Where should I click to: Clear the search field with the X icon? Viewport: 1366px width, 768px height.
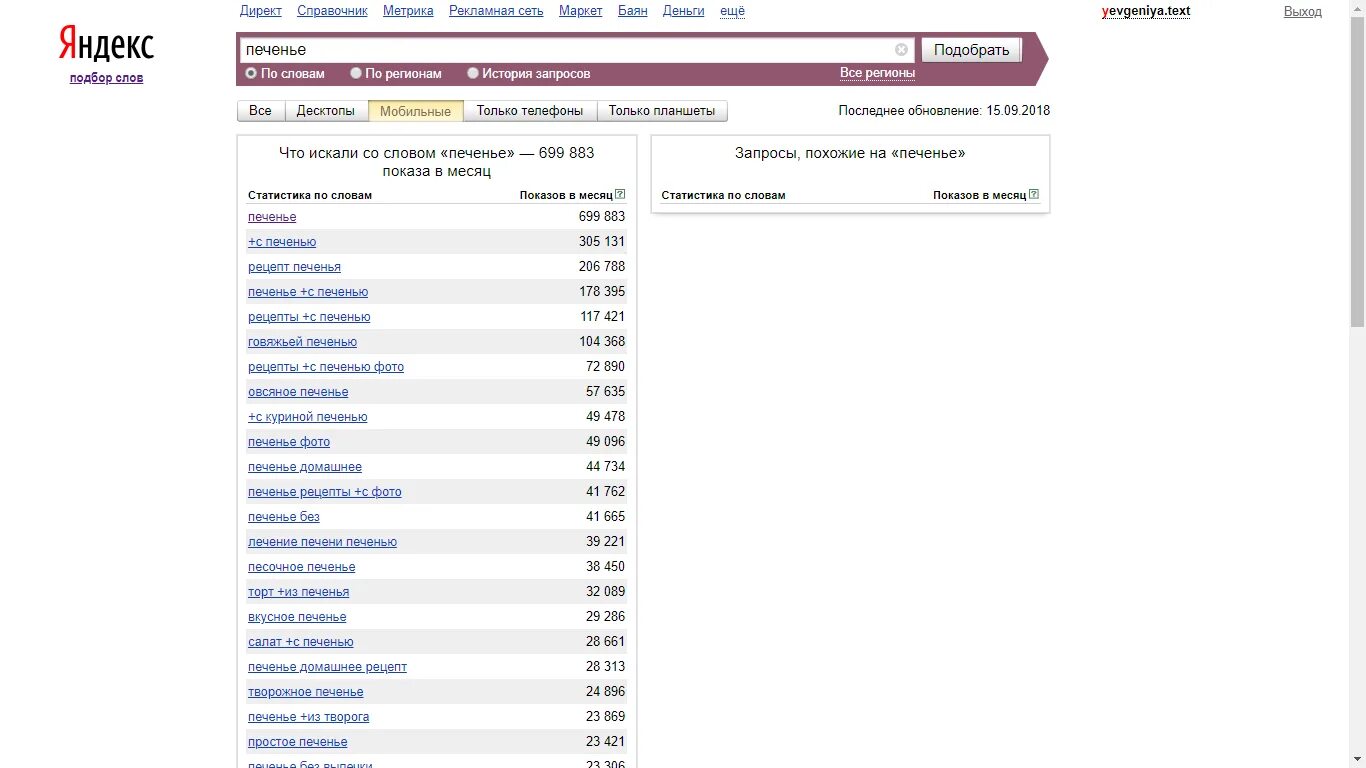[x=901, y=49]
